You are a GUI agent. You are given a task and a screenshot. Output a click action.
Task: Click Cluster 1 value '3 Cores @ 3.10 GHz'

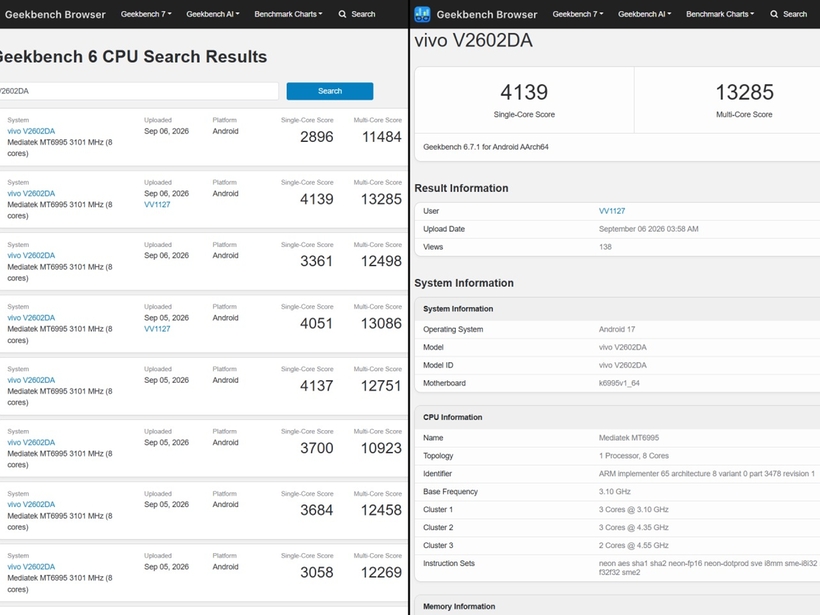(634, 509)
